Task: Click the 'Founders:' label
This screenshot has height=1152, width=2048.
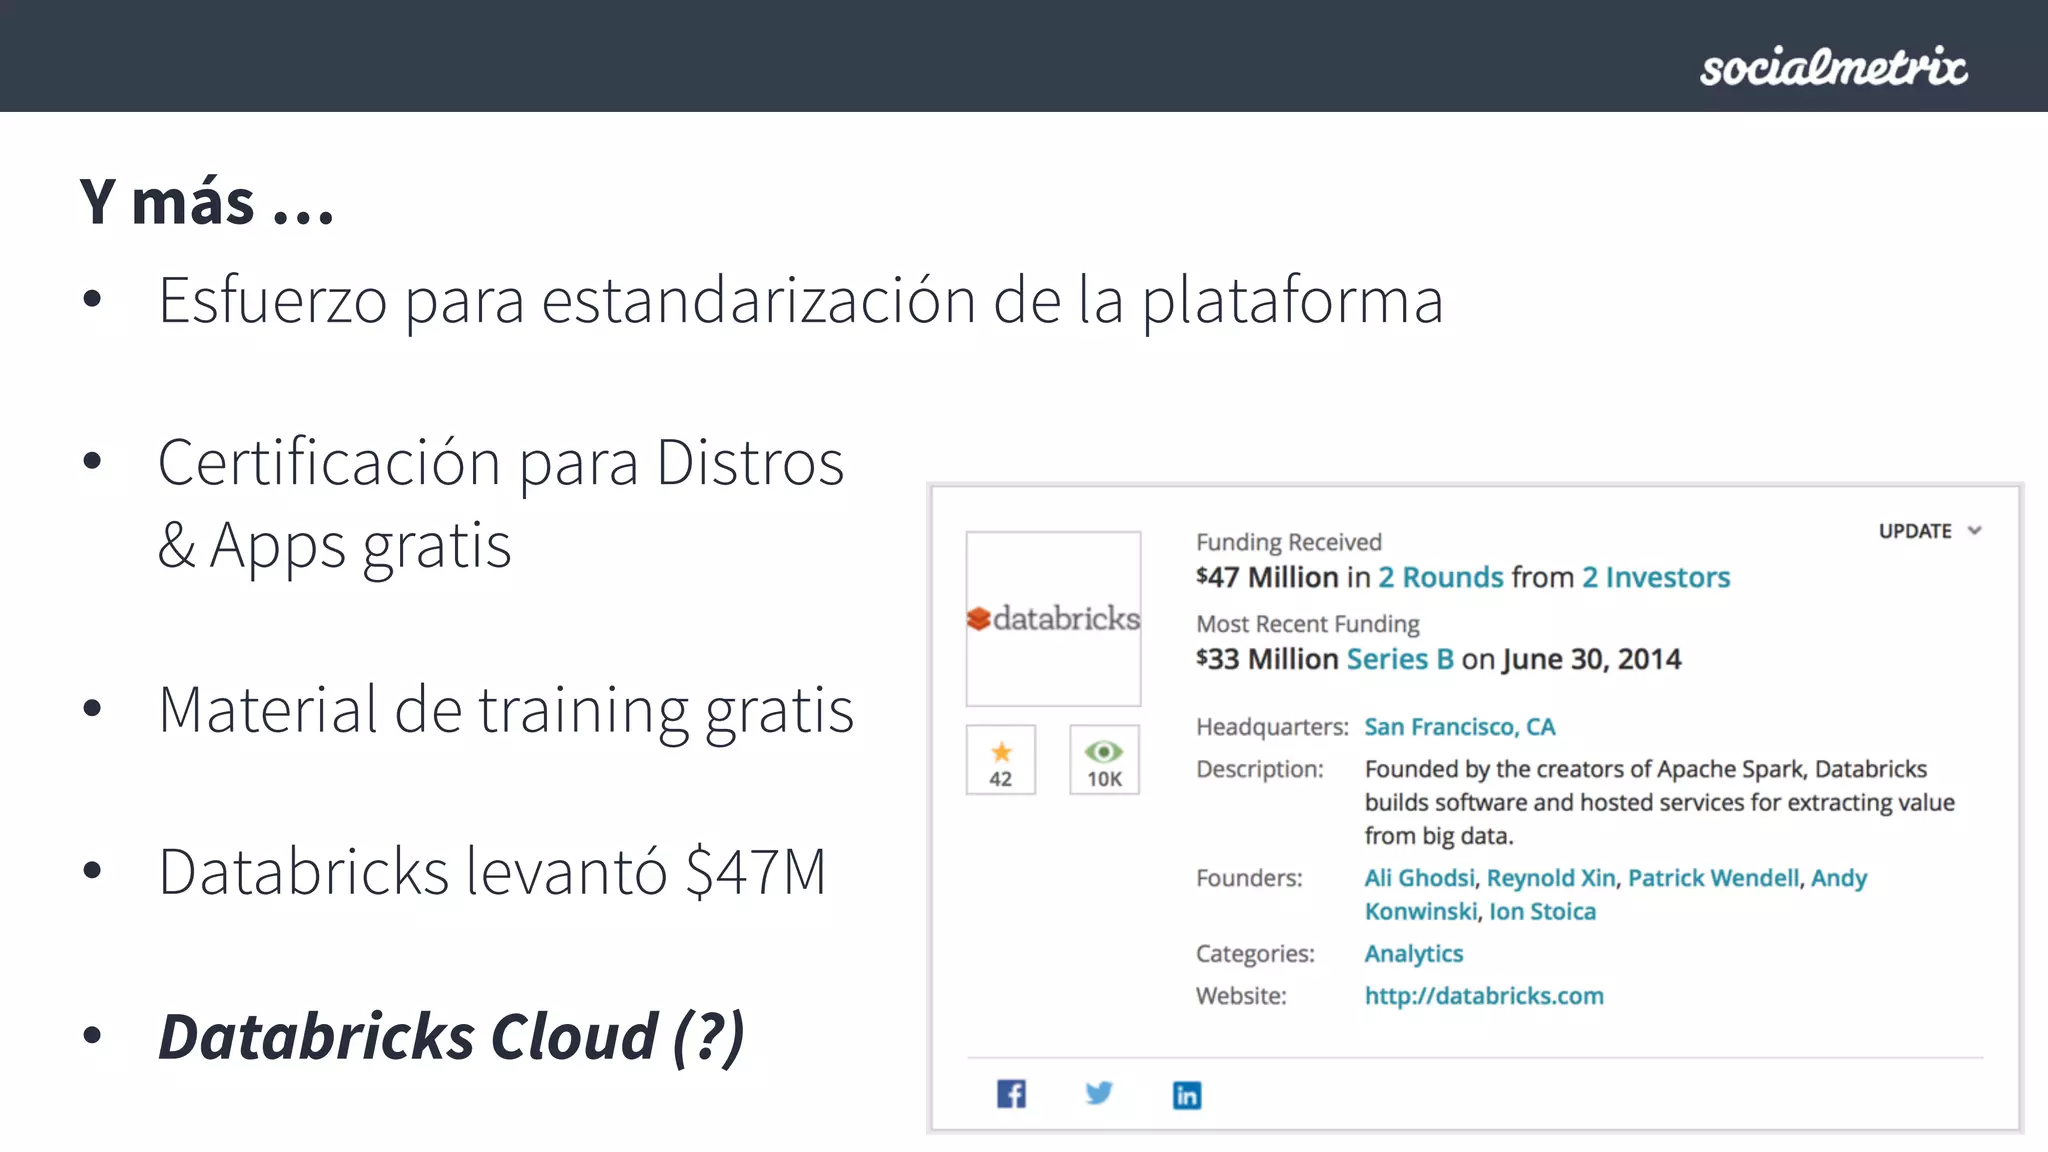Action: 1249,878
